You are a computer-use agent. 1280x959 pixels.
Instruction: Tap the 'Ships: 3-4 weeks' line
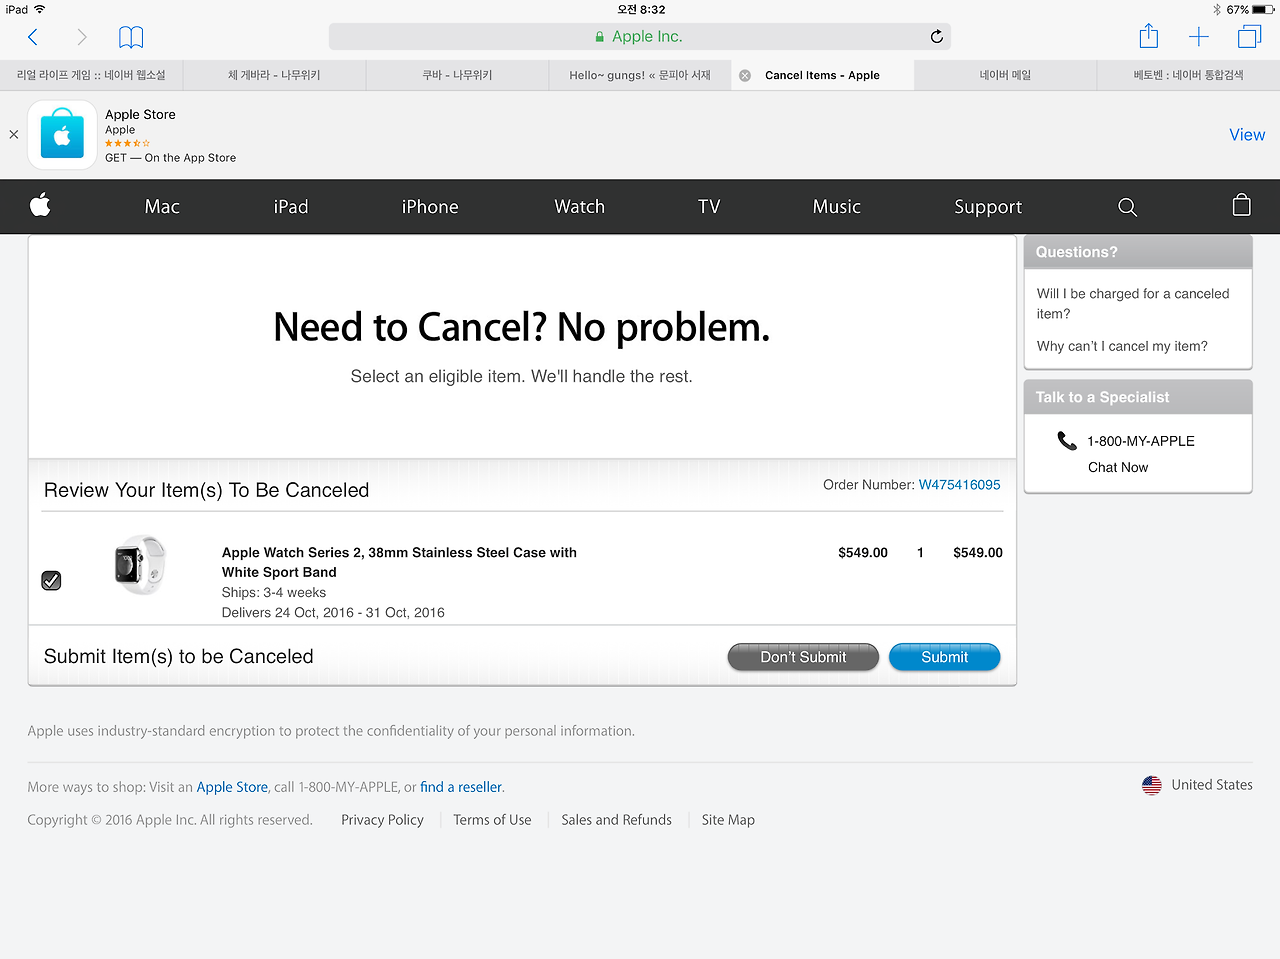[x=274, y=593]
